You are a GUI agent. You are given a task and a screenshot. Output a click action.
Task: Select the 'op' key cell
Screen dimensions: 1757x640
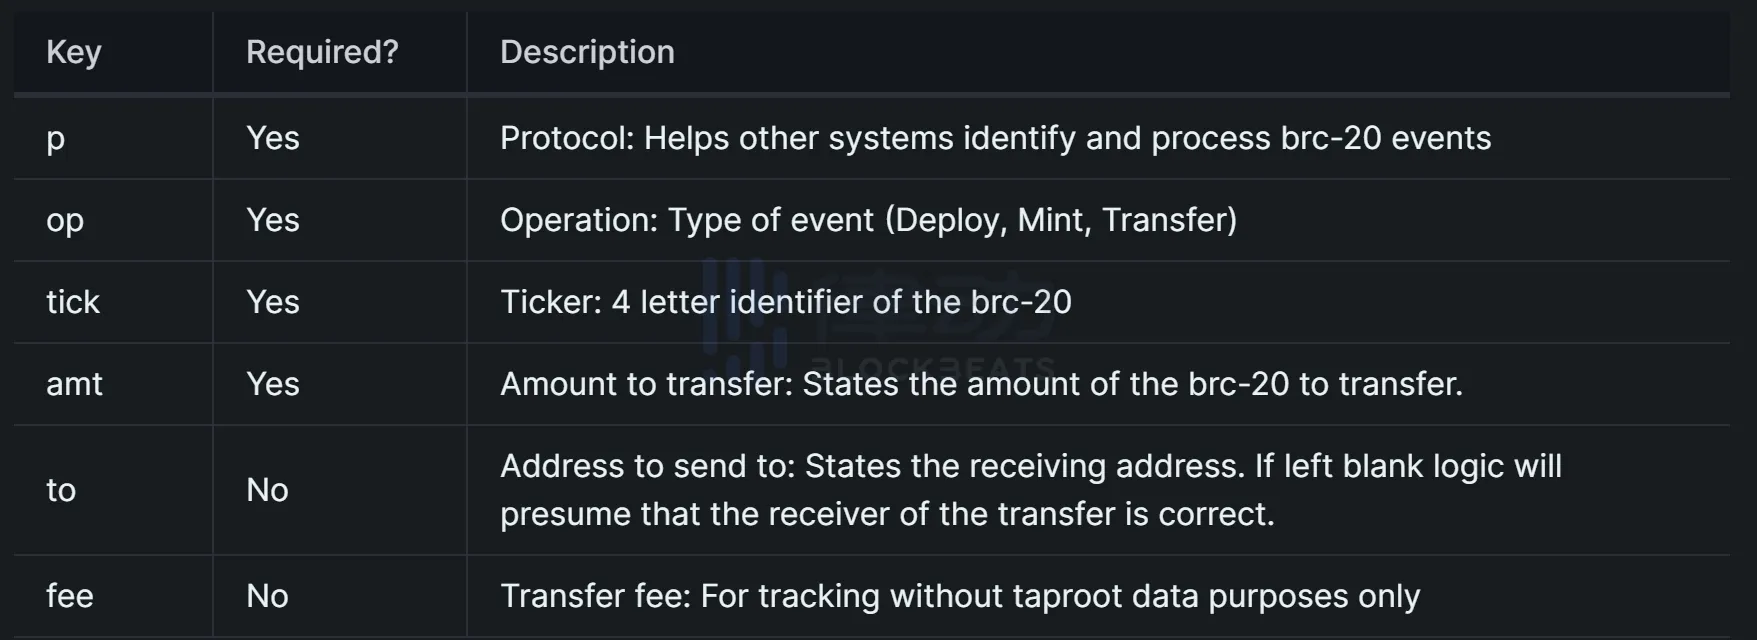(65, 220)
